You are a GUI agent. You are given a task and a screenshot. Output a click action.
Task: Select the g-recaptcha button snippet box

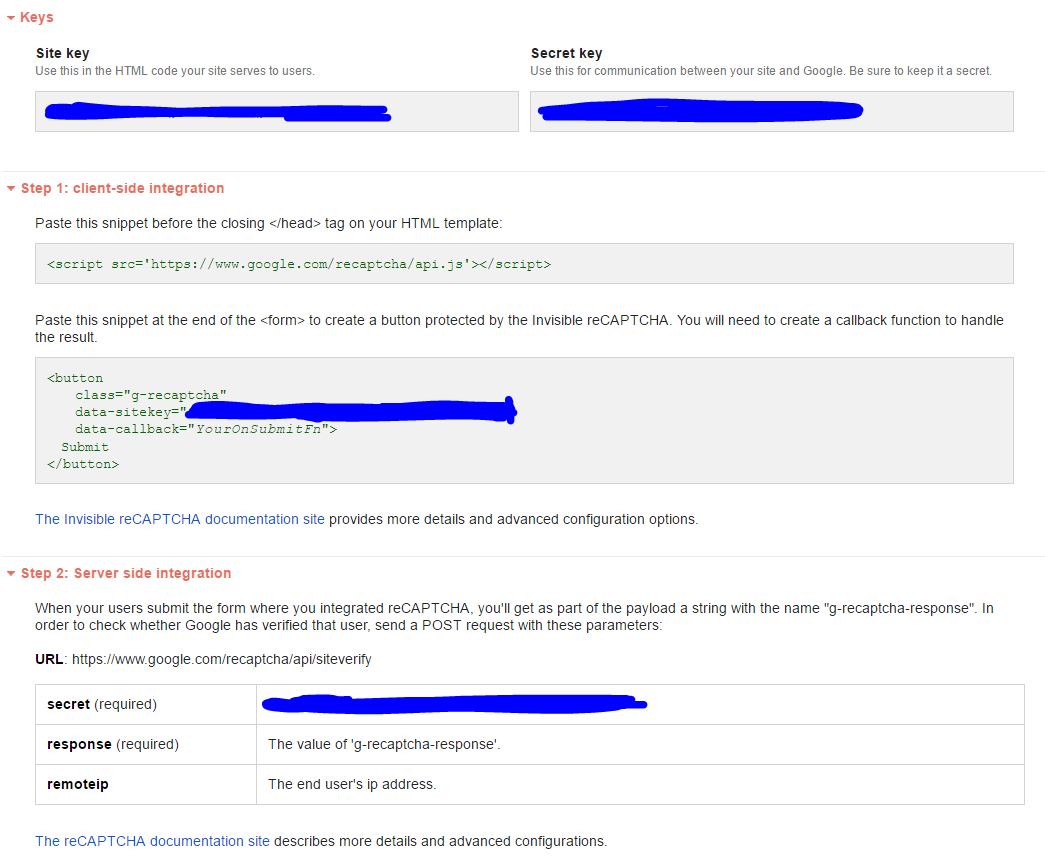click(524, 421)
